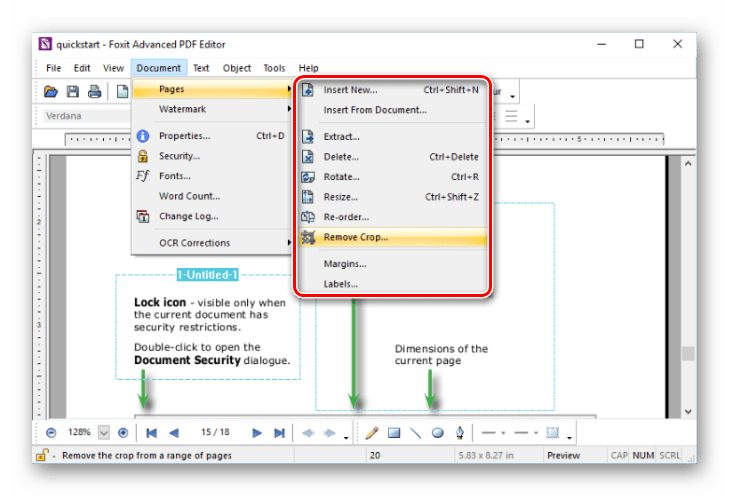This screenshot has width=729, height=496.
Task: Open the Verdana font dropdown
Action: tap(86, 115)
